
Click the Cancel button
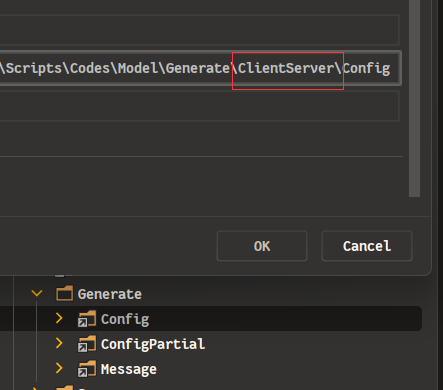click(x=367, y=246)
